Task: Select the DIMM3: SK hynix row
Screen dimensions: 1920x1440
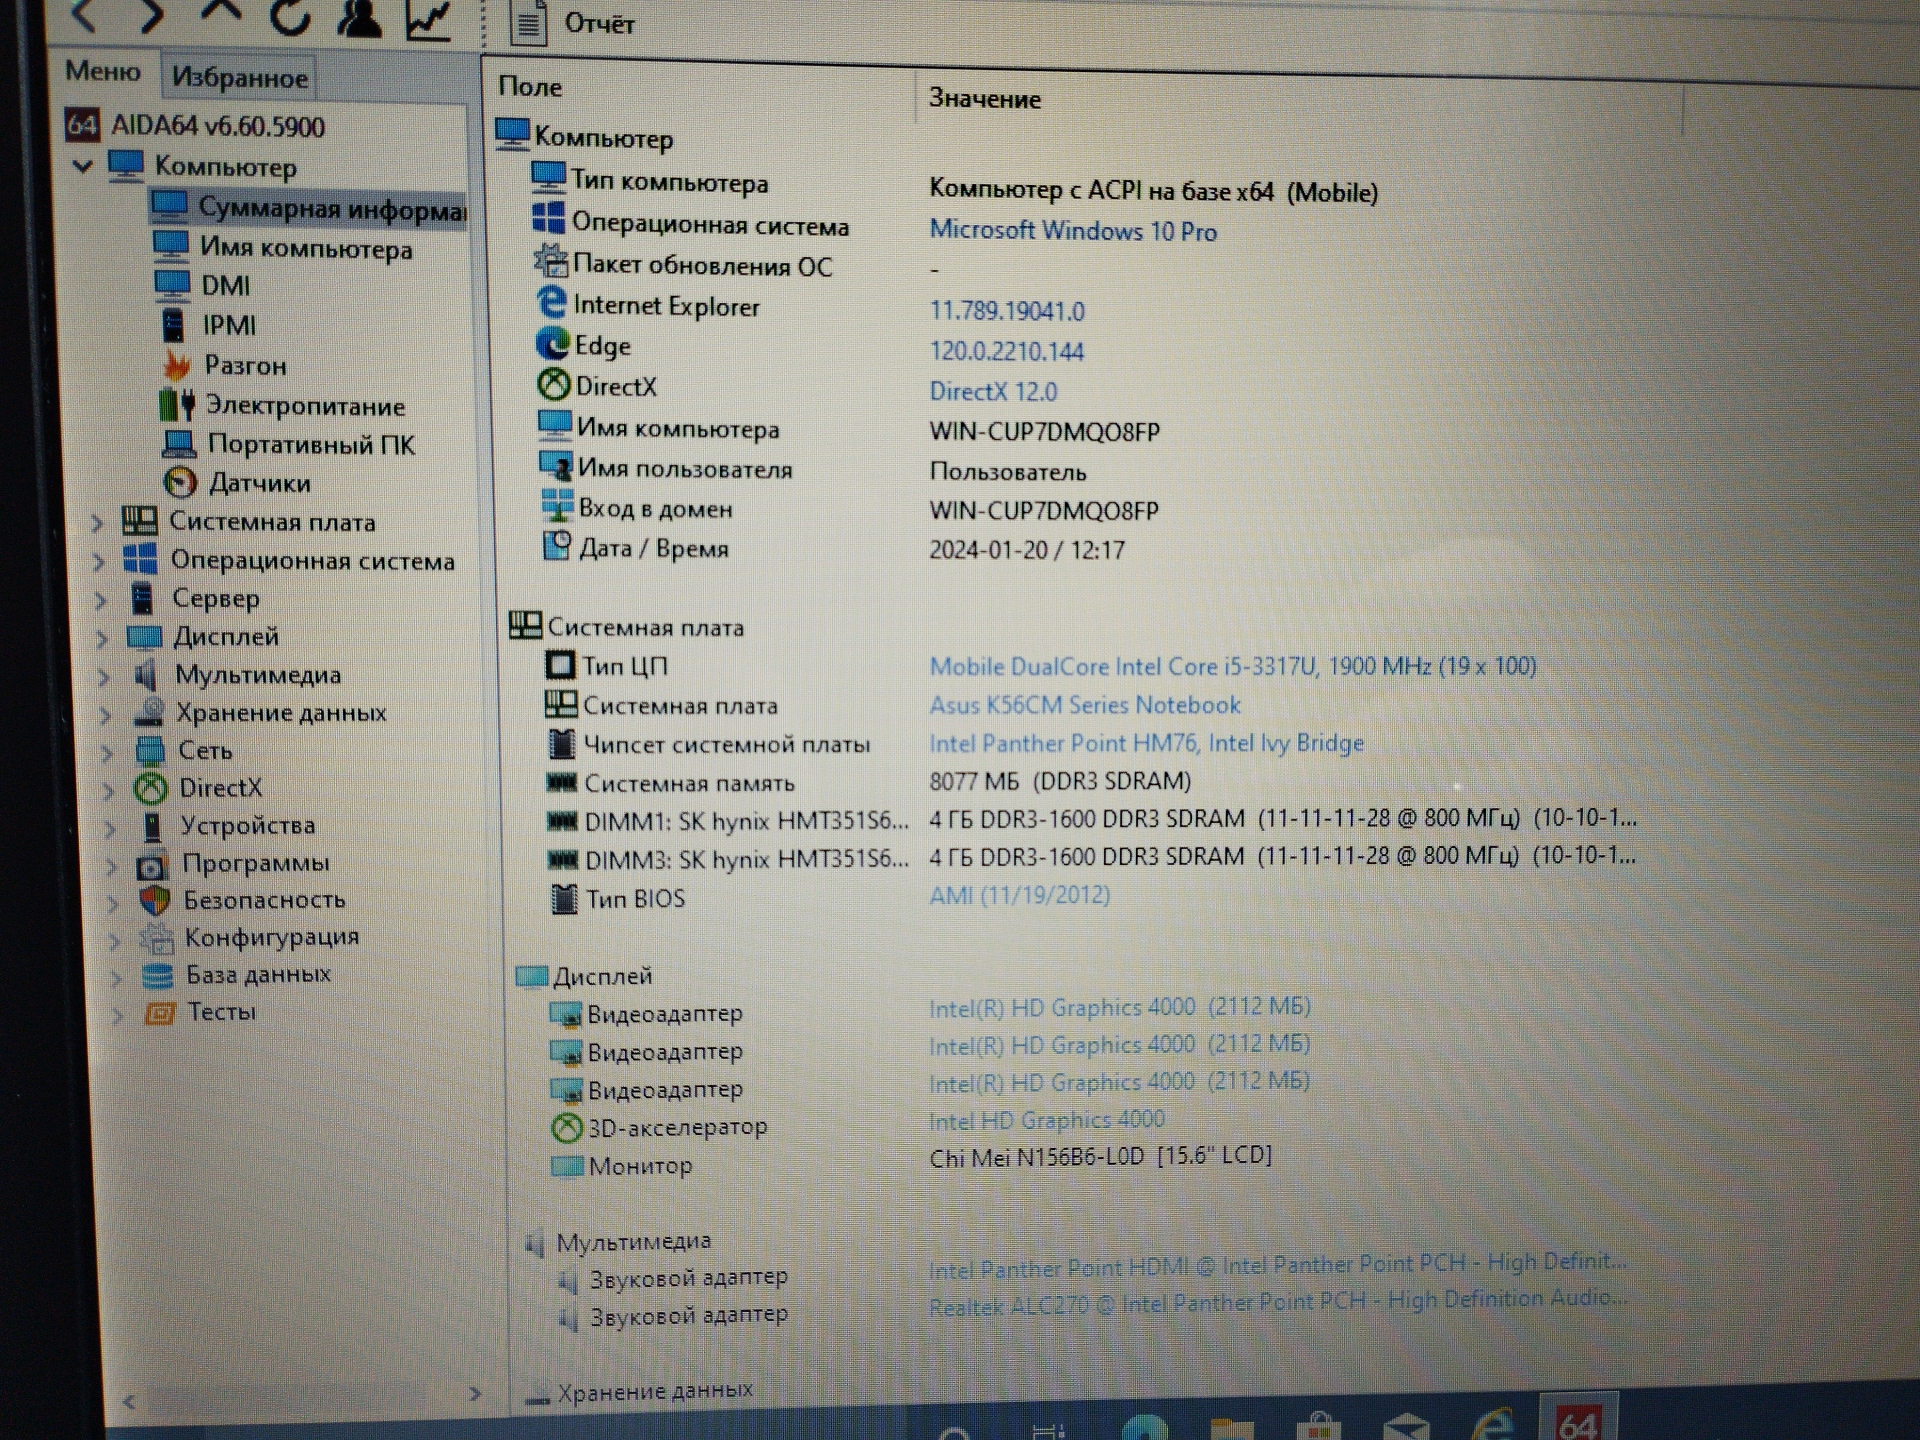Action: coord(1092,858)
